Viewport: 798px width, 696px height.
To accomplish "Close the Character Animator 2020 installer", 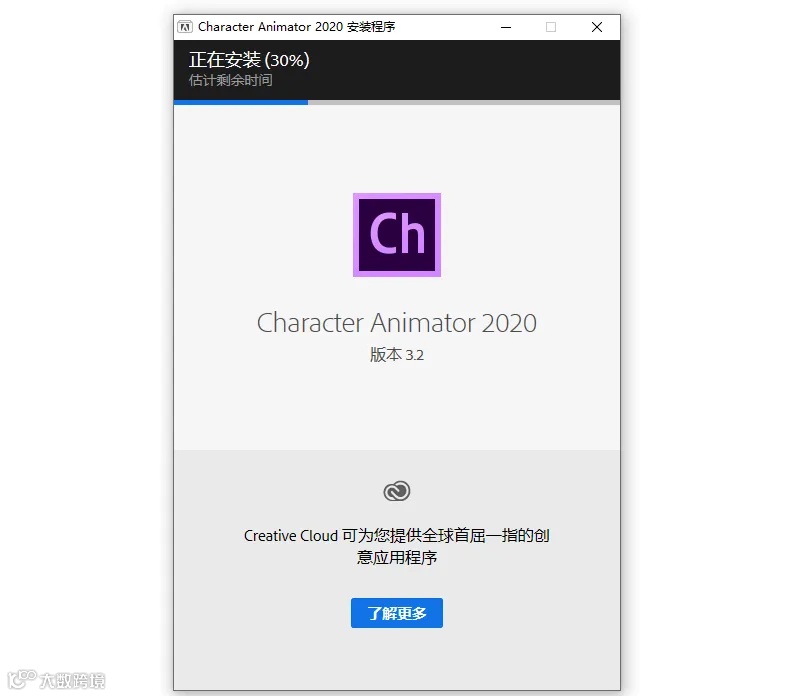I will pos(597,27).
